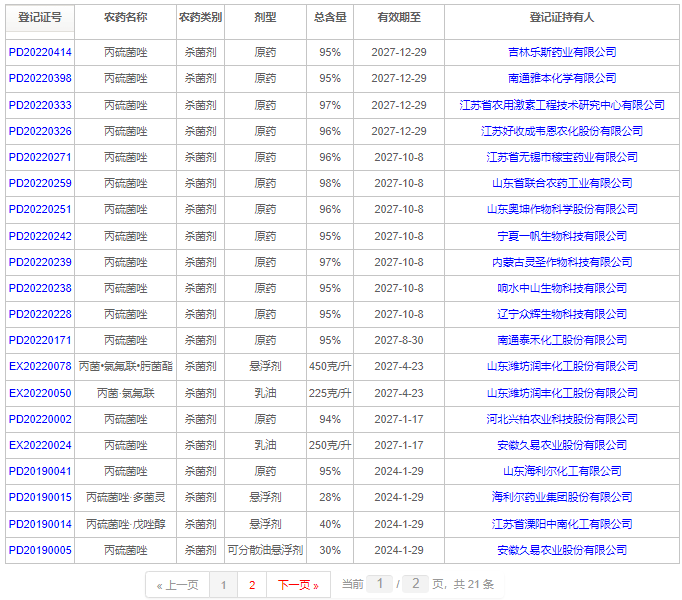Open holder 辽宁众辉生物科技有限公司

pos(562,314)
